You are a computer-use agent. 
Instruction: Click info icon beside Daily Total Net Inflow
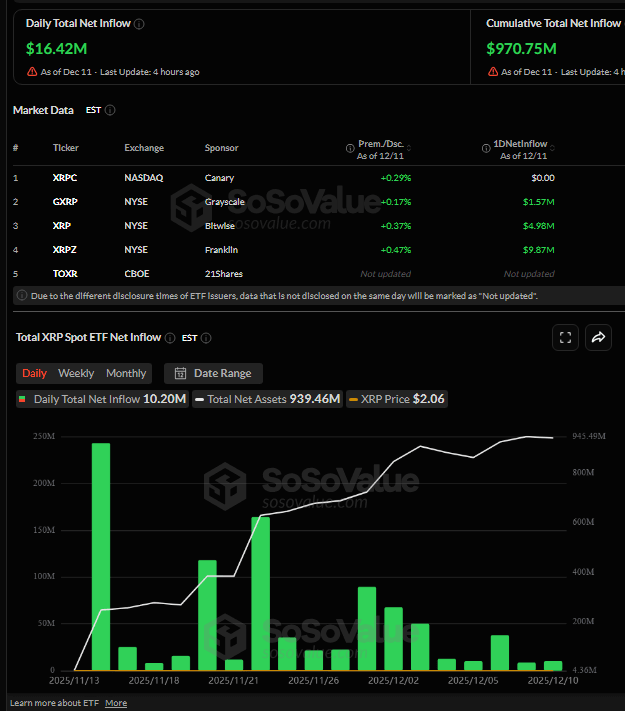[139, 23]
